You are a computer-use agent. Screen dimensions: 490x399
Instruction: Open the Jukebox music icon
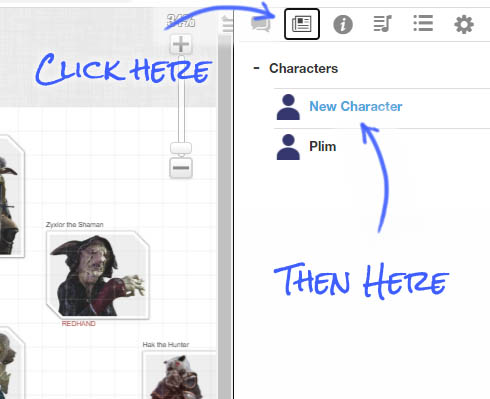click(383, 24)
